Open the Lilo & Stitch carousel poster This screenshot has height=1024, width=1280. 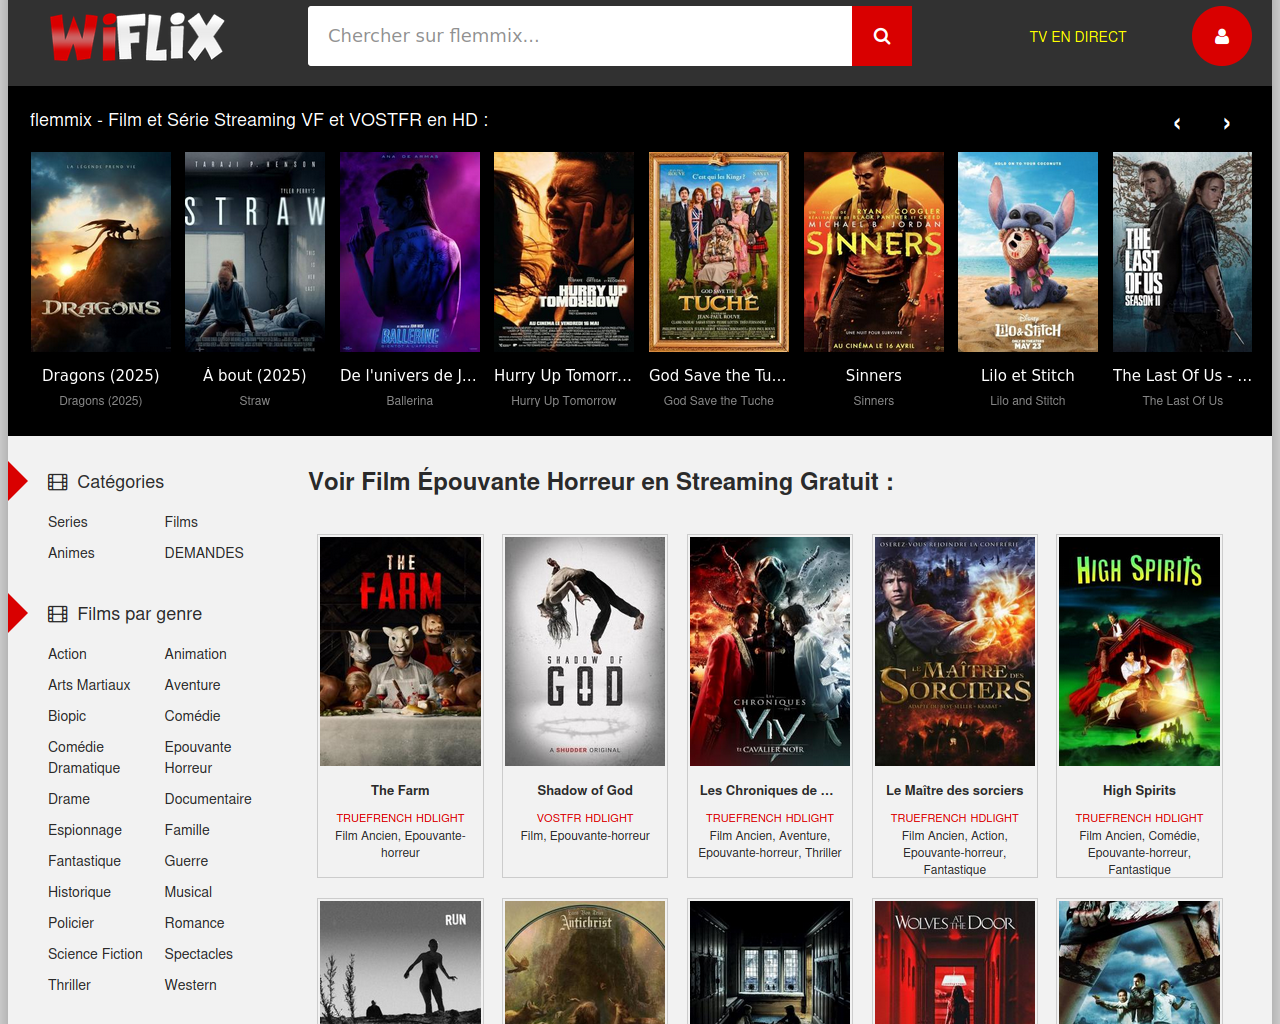tap(1028, 252)
